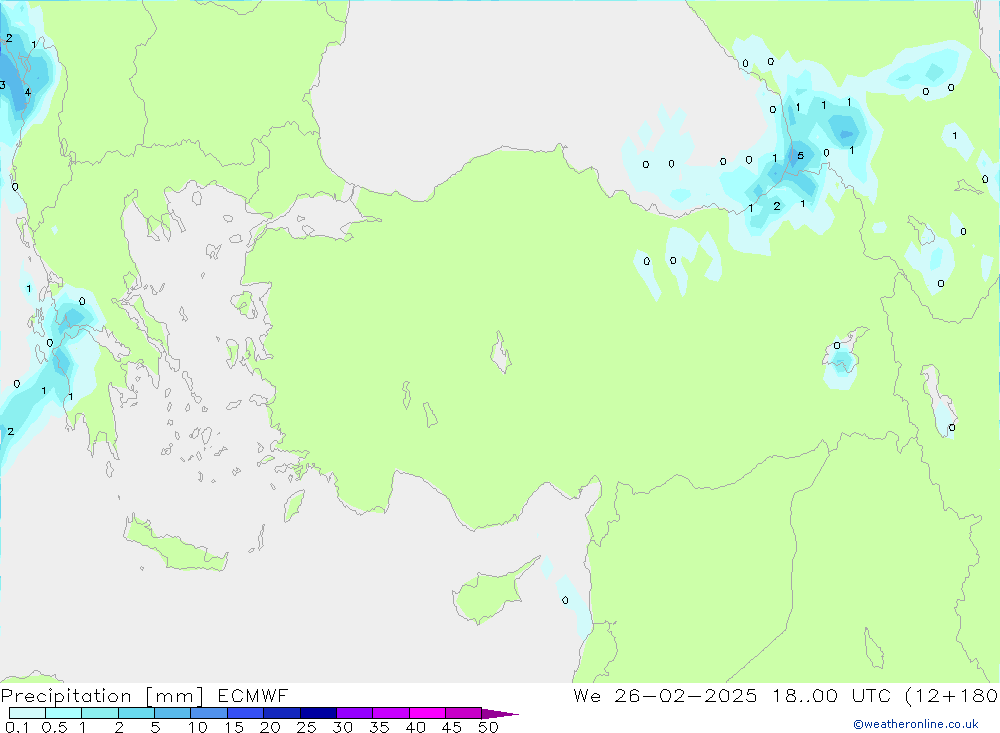Click the '3' precipitation value on the map

click(x=3, y=85)
